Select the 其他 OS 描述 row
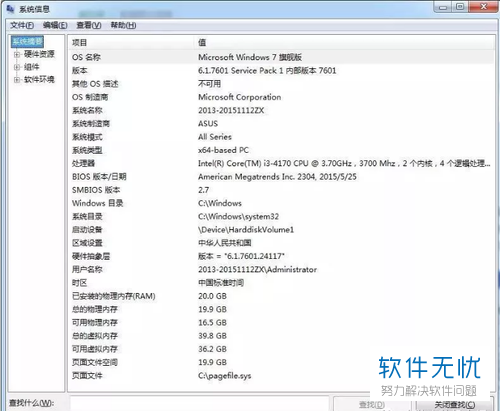 281,84
